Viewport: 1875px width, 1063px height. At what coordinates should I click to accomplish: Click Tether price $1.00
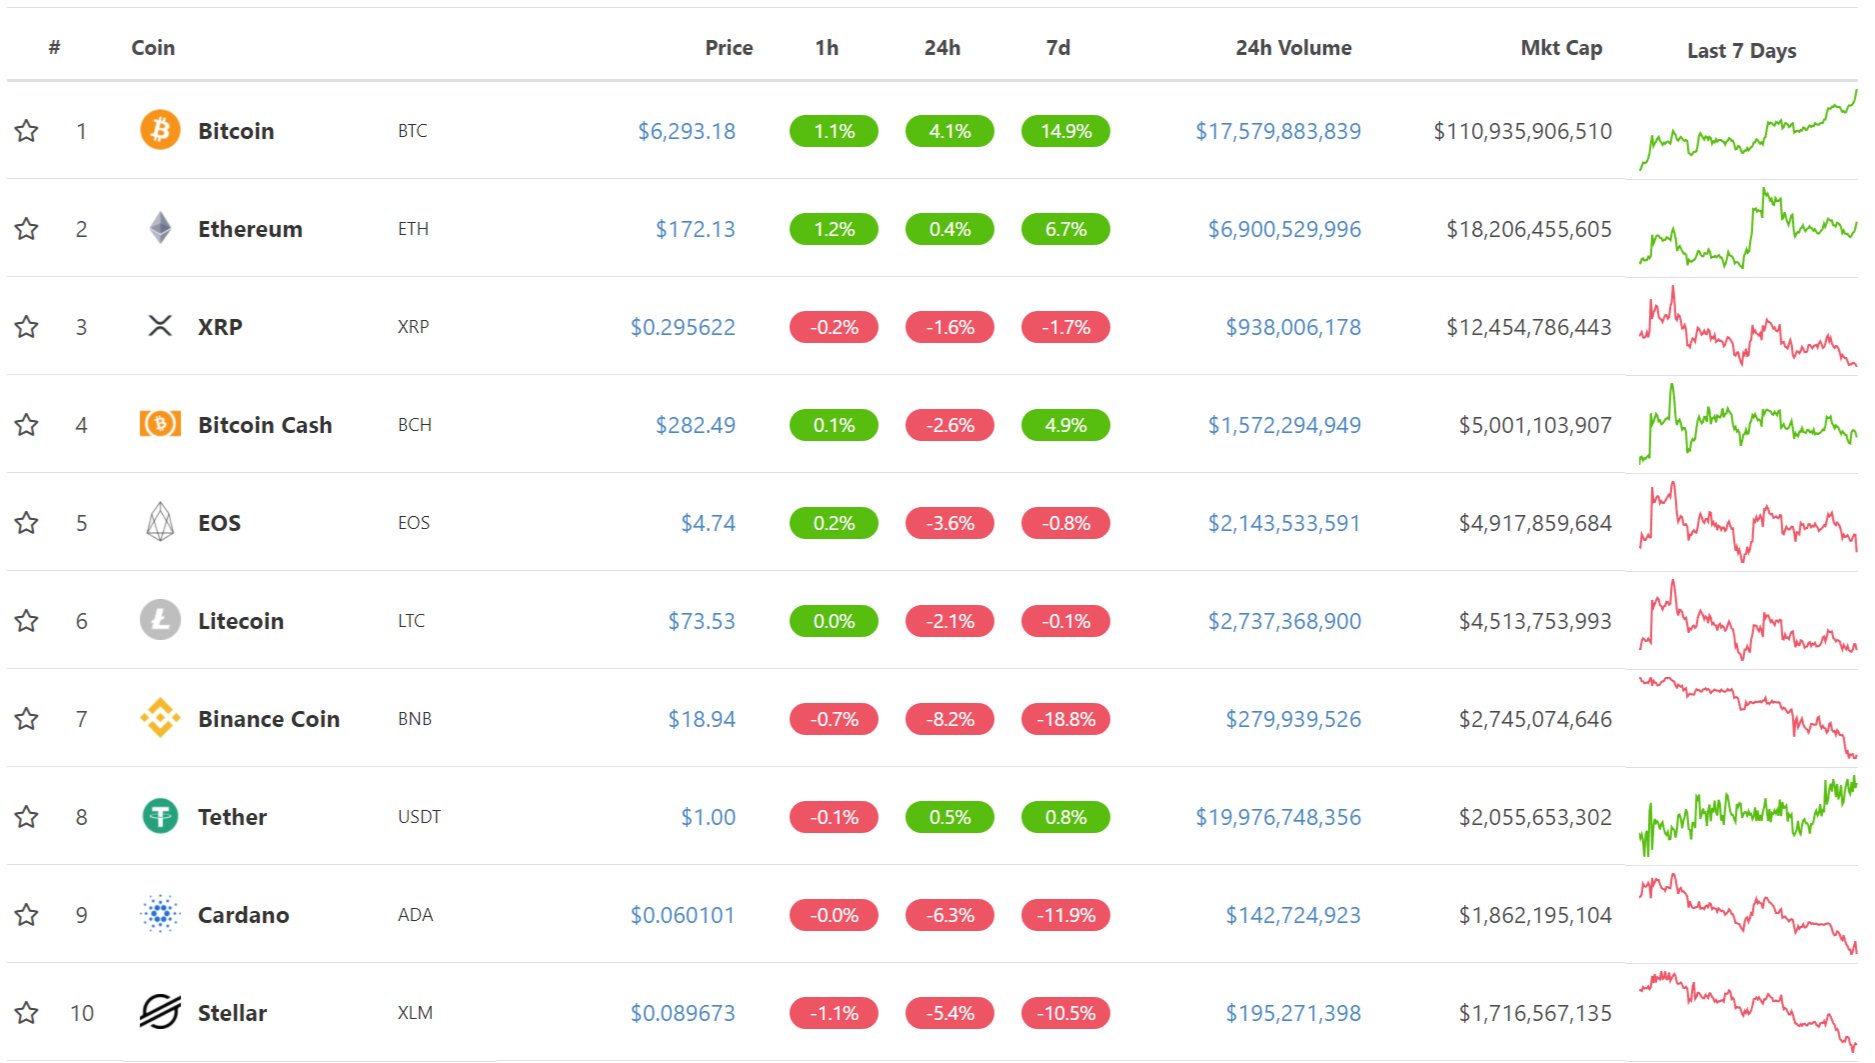708,816
